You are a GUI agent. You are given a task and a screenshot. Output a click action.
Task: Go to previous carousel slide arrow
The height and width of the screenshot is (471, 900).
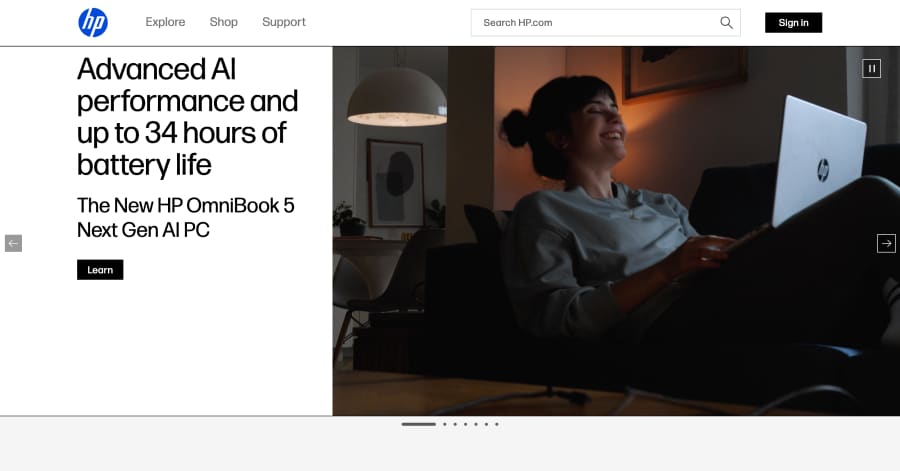[x=13, y=243]
